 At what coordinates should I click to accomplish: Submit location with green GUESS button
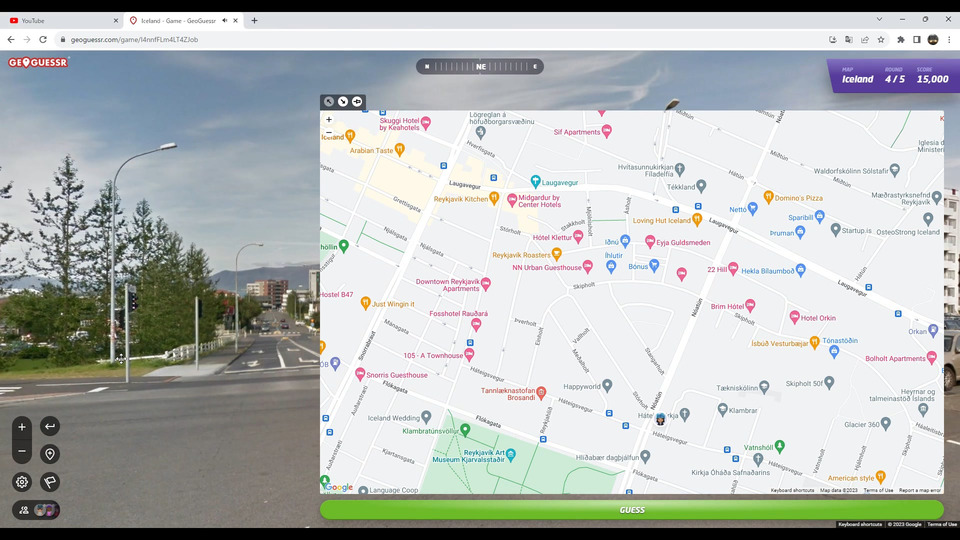point(632,510)
